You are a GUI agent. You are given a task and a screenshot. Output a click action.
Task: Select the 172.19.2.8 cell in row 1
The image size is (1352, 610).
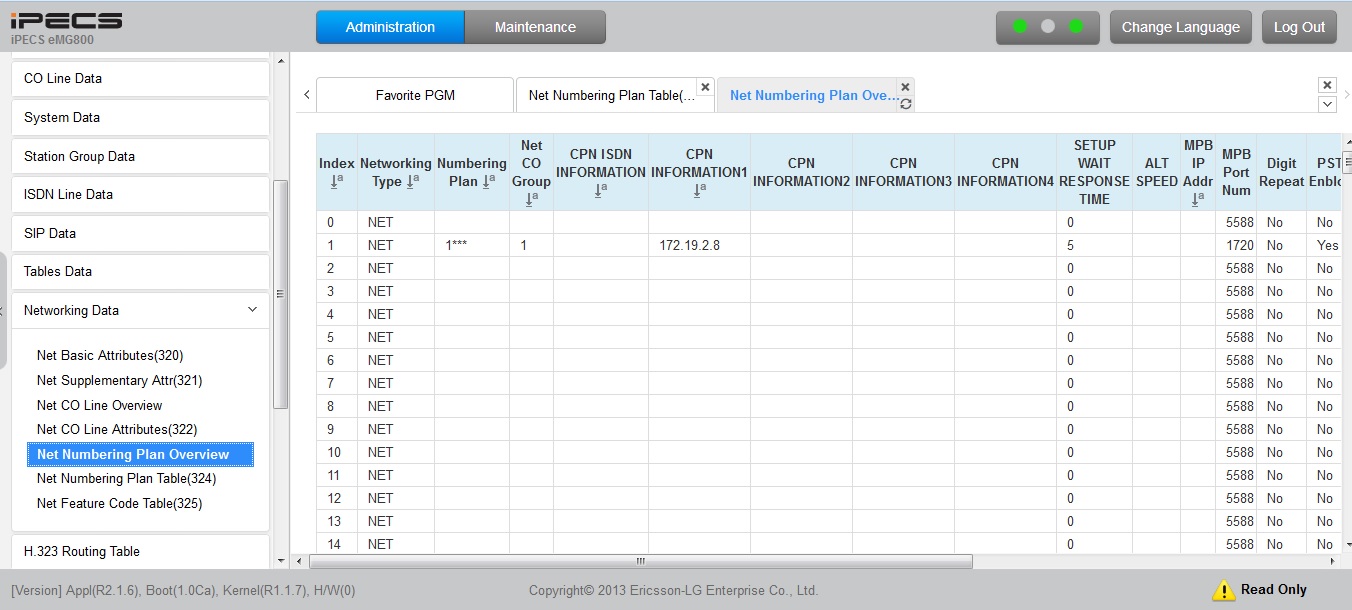point(689,245)
